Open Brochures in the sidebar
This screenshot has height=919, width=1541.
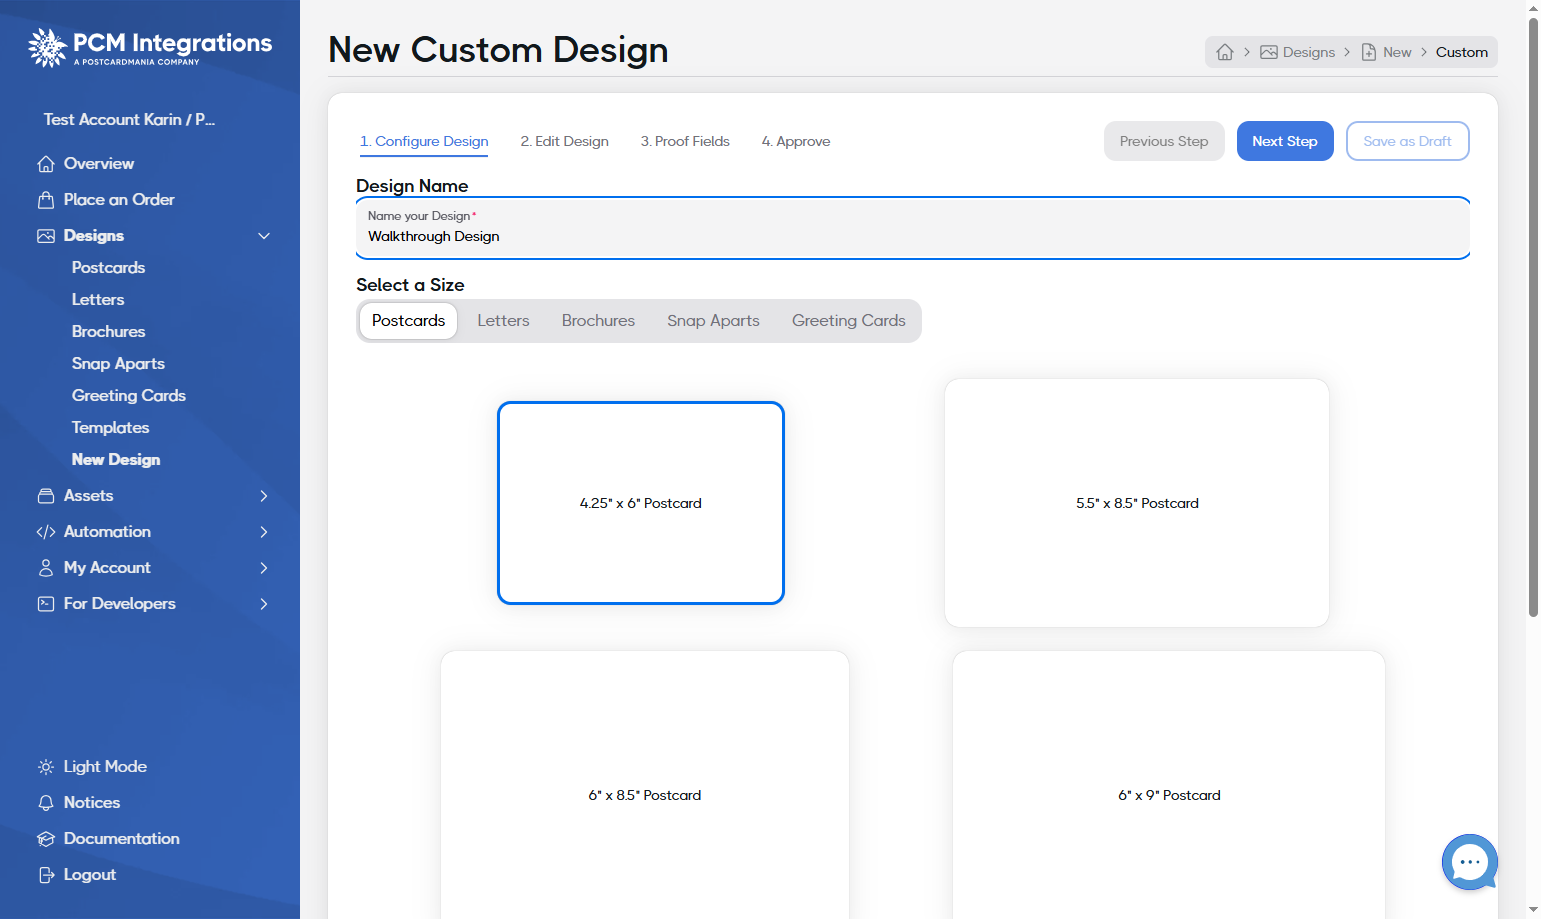[108, 332]
